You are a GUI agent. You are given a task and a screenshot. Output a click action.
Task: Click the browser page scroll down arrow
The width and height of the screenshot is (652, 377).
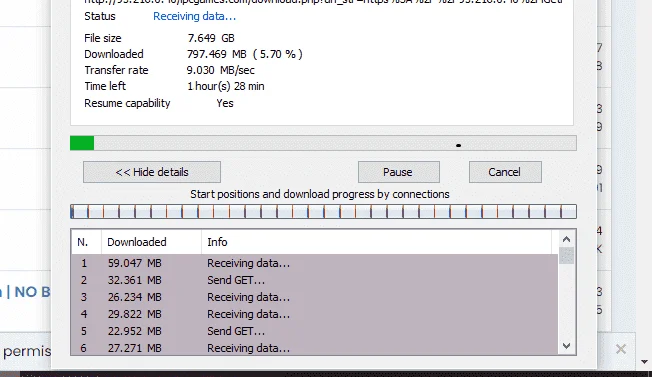[644, 362]
